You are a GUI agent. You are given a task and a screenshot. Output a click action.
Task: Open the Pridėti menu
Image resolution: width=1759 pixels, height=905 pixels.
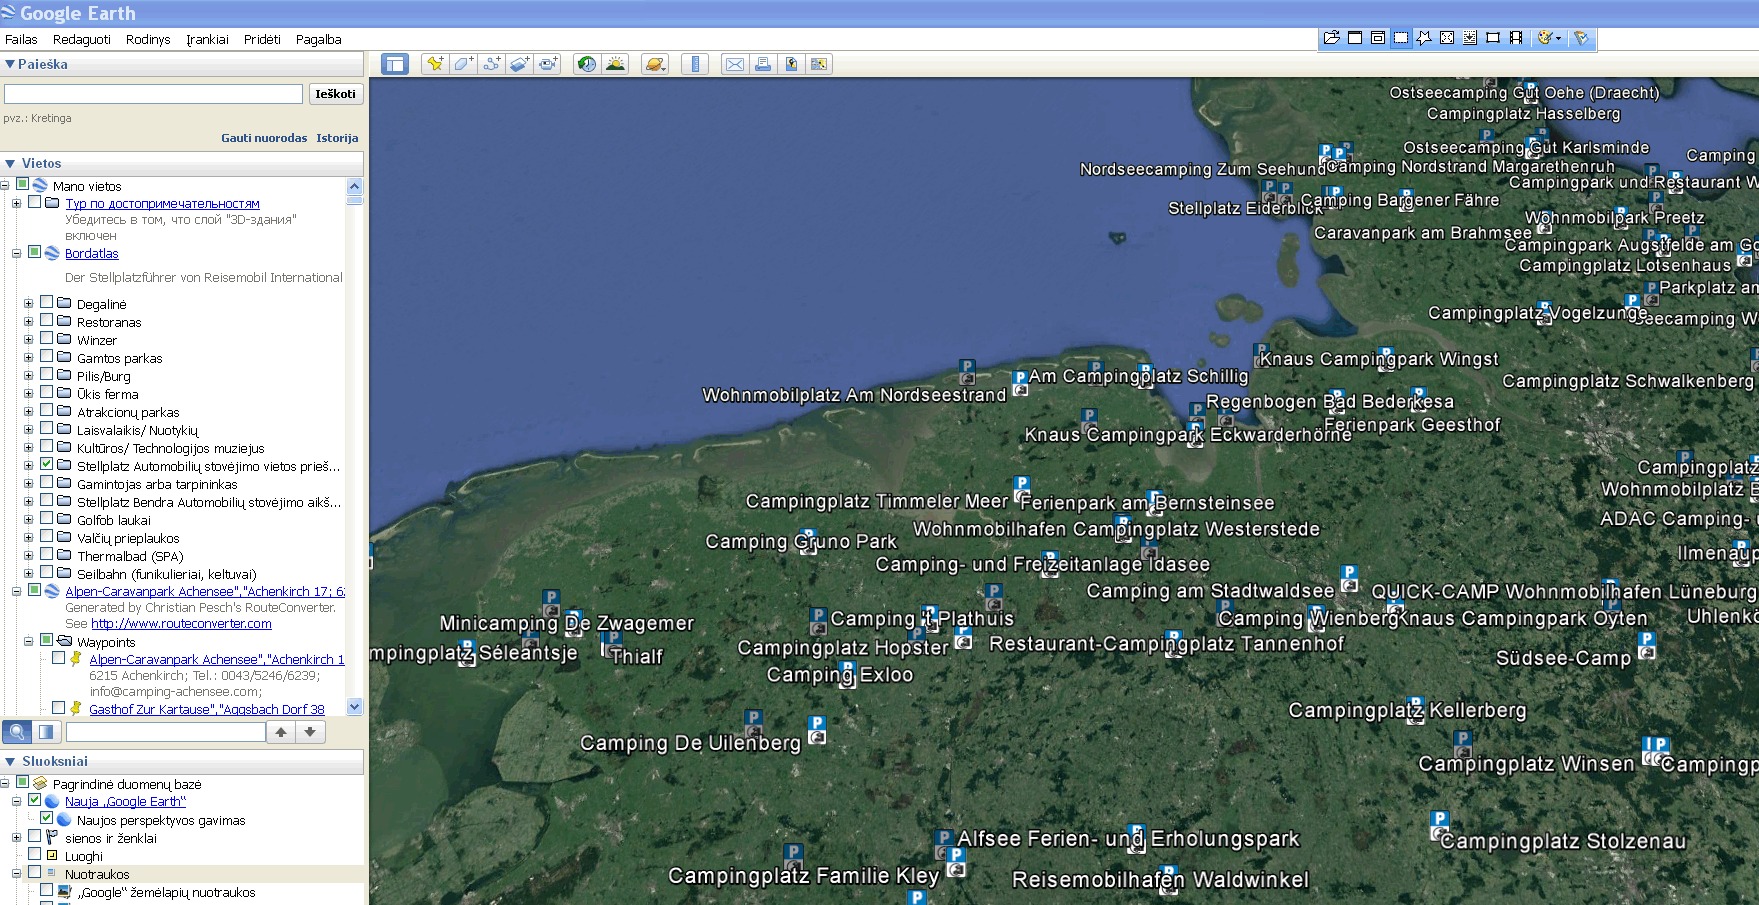(262, 39)
